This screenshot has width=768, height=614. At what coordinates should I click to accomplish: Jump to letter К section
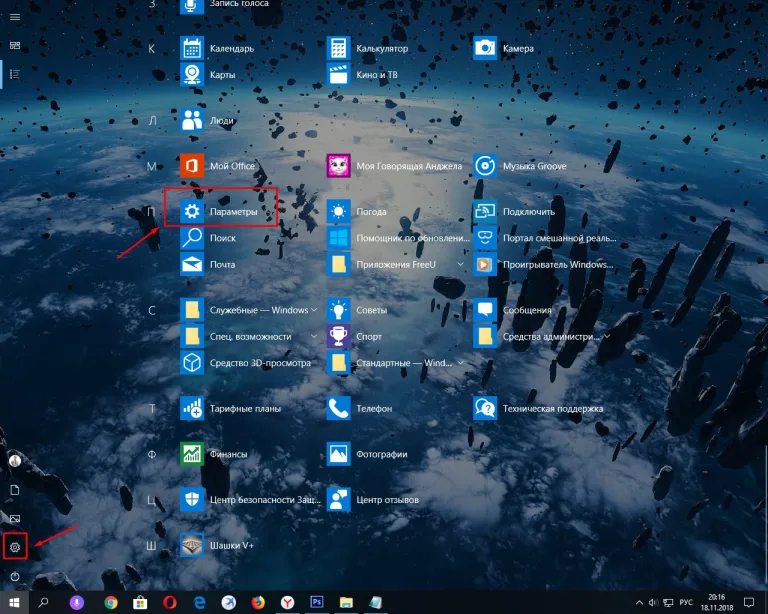[152, 48]
